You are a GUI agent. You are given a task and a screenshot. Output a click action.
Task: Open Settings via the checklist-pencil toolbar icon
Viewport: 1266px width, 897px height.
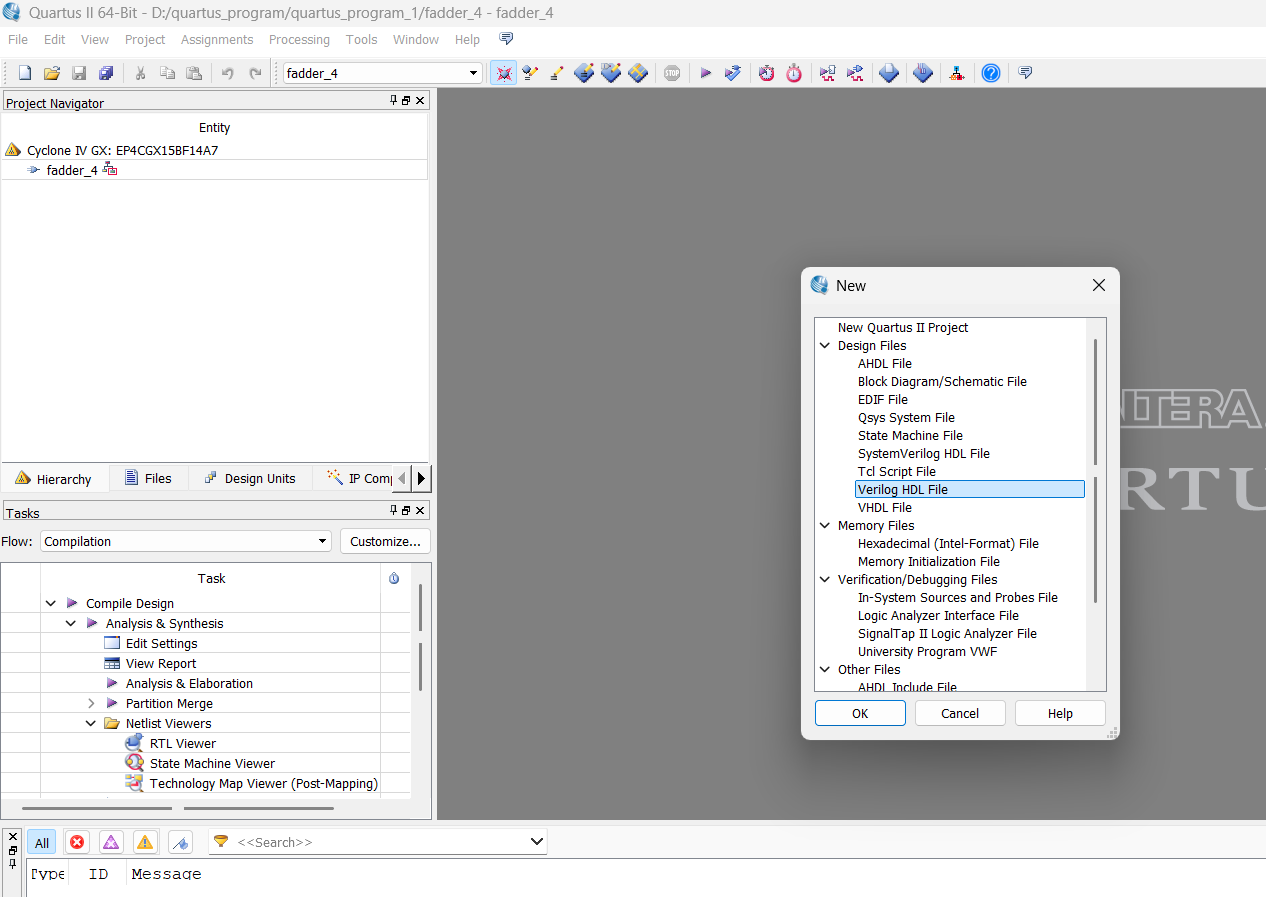point(531,73)
